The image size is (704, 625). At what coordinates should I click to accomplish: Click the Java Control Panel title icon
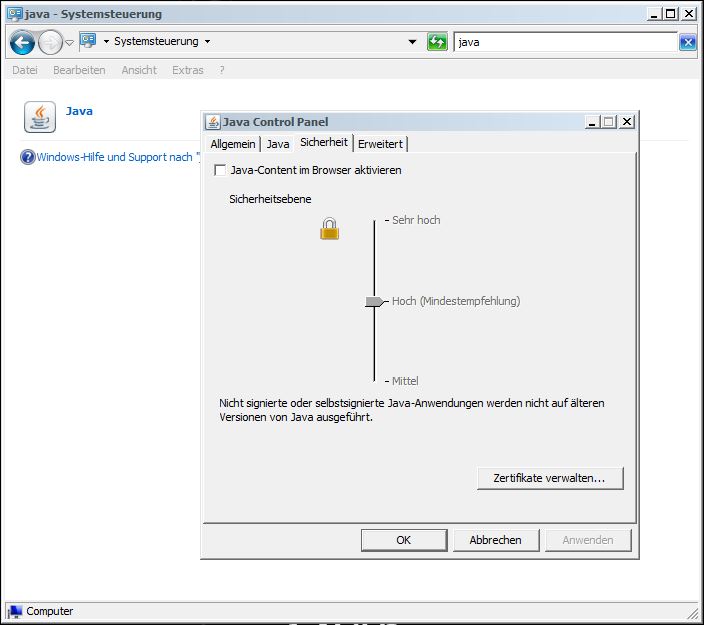[213, 122]
